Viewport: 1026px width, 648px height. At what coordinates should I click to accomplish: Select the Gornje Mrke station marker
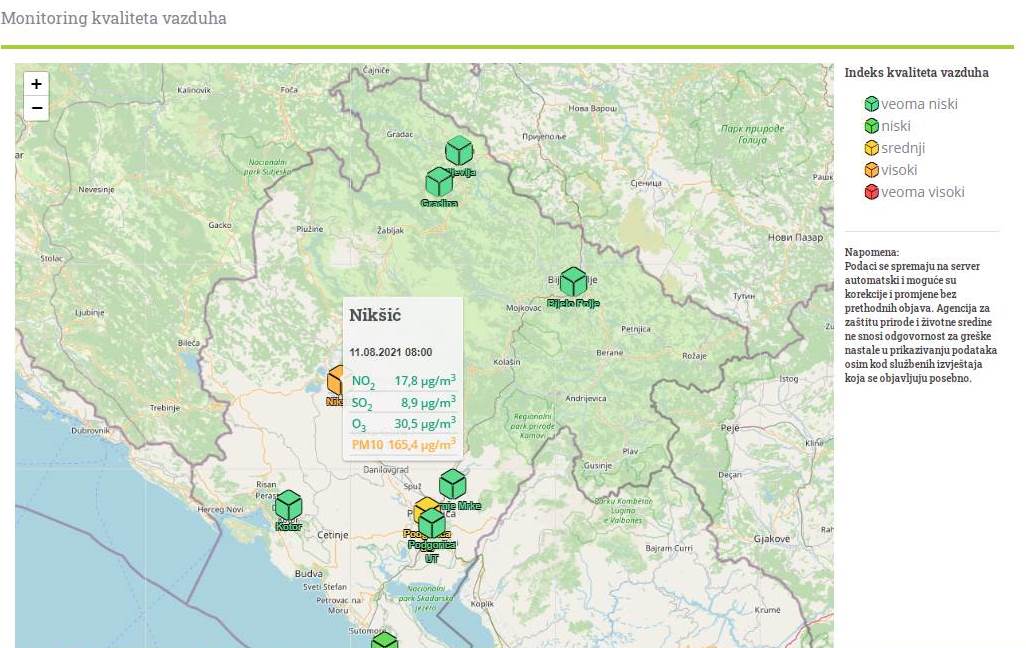pos(452,484)
